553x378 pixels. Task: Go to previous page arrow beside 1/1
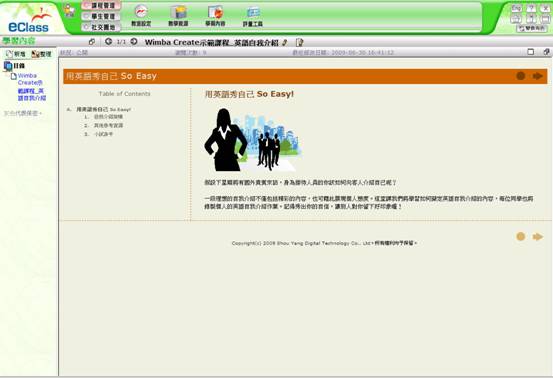[108, 42]
